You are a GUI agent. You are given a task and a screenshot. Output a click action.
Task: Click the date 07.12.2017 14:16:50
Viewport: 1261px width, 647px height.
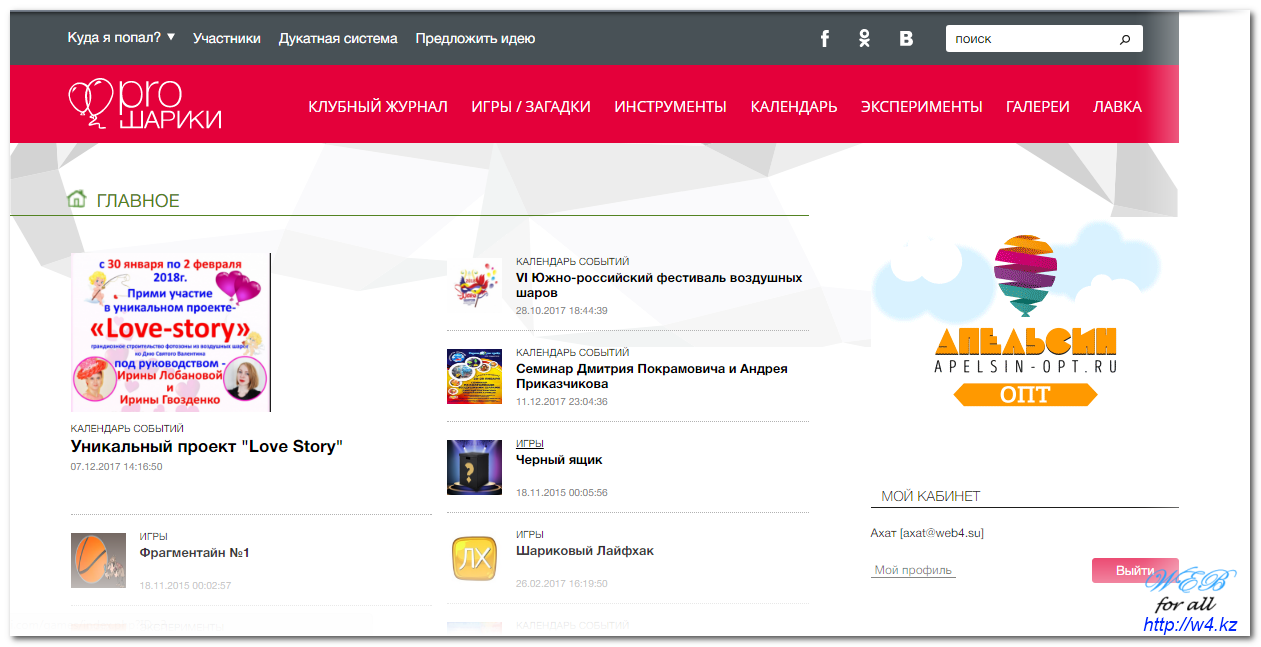(116, 467)
